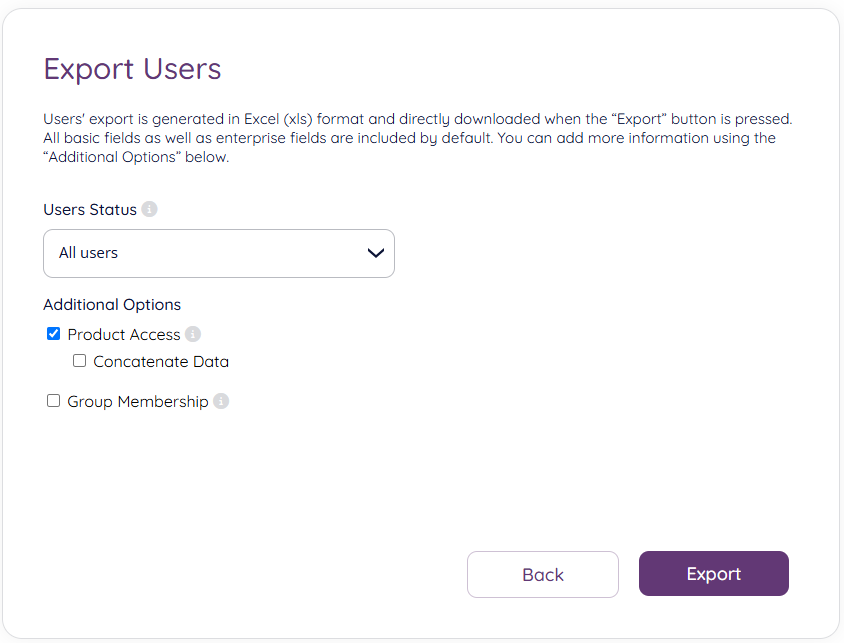The width and height of the screenshot is (844, 643).
Task: Expand the All users selection menu
Action: pos(219,253)
